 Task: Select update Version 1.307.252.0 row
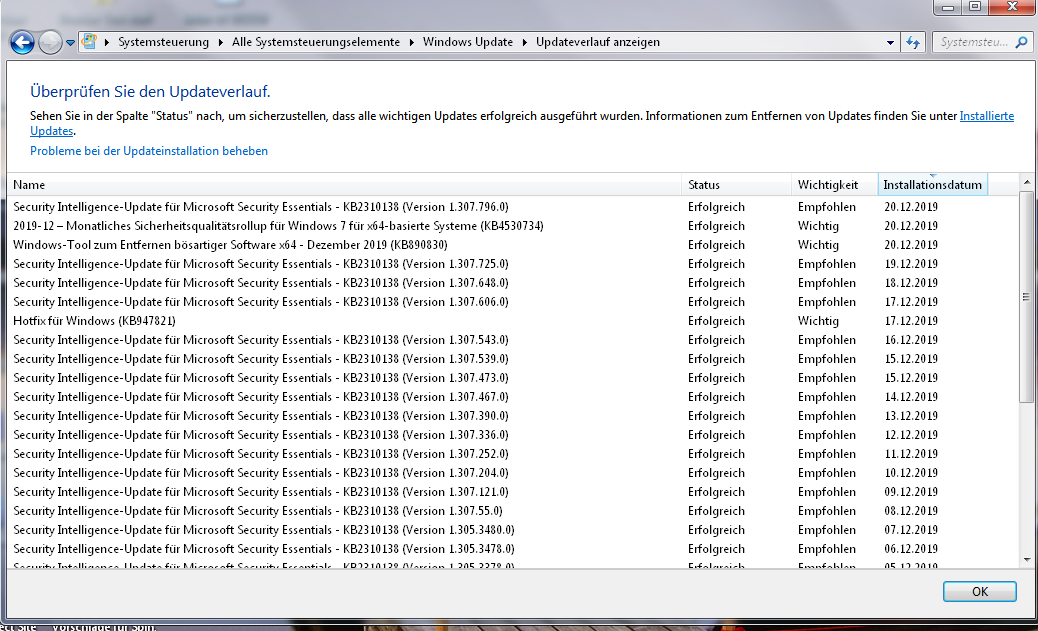pyautogui.click(x=513, y=454)
